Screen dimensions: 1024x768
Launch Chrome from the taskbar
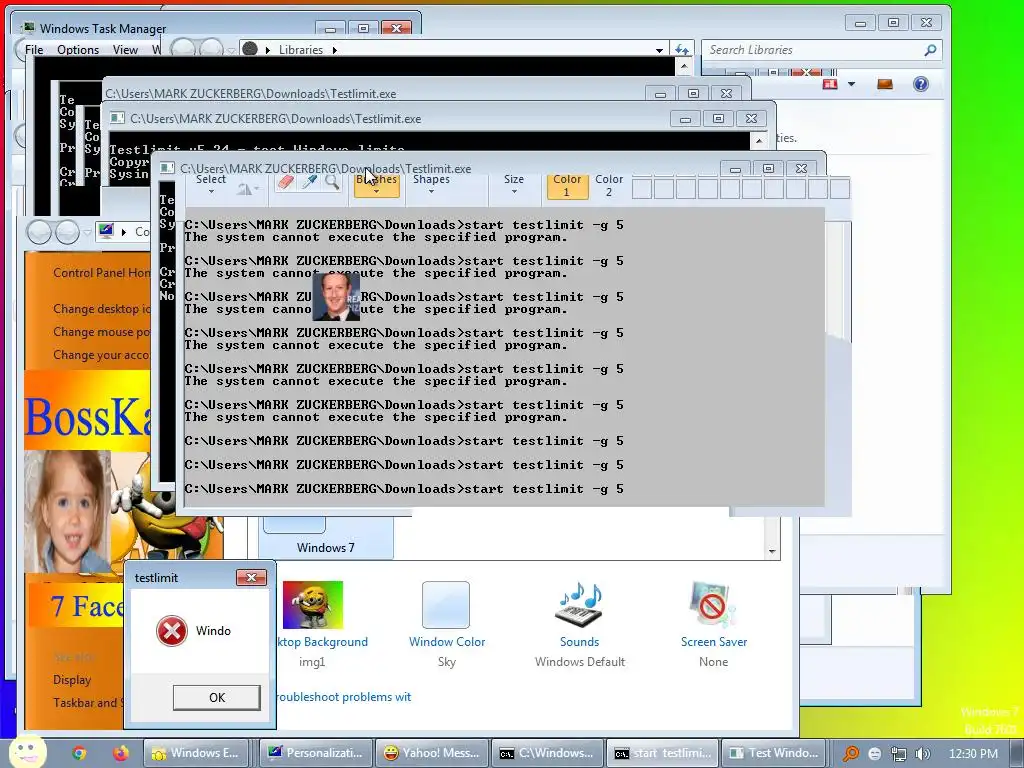pos(79,753)
